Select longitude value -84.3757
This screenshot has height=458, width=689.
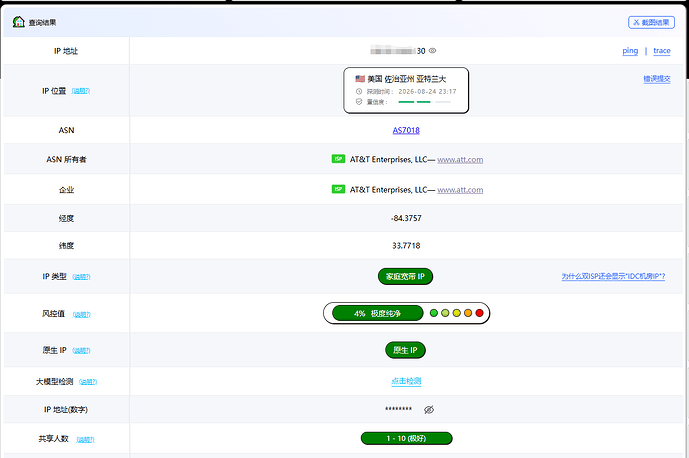click(406, 218)
